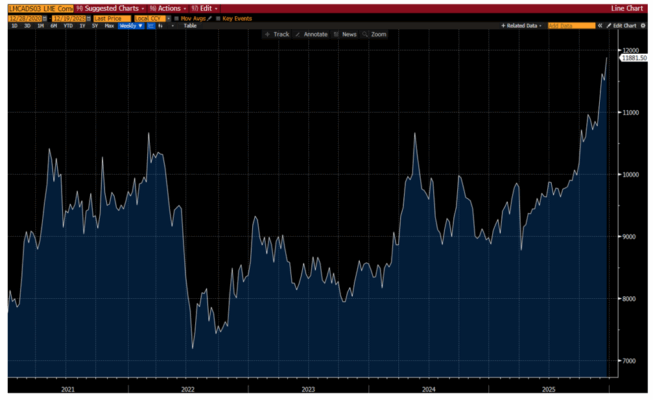Viewport: 653px width, 400px height.
Task: Toggle the Mov Avgs checkbox
Action: (178, 18)
